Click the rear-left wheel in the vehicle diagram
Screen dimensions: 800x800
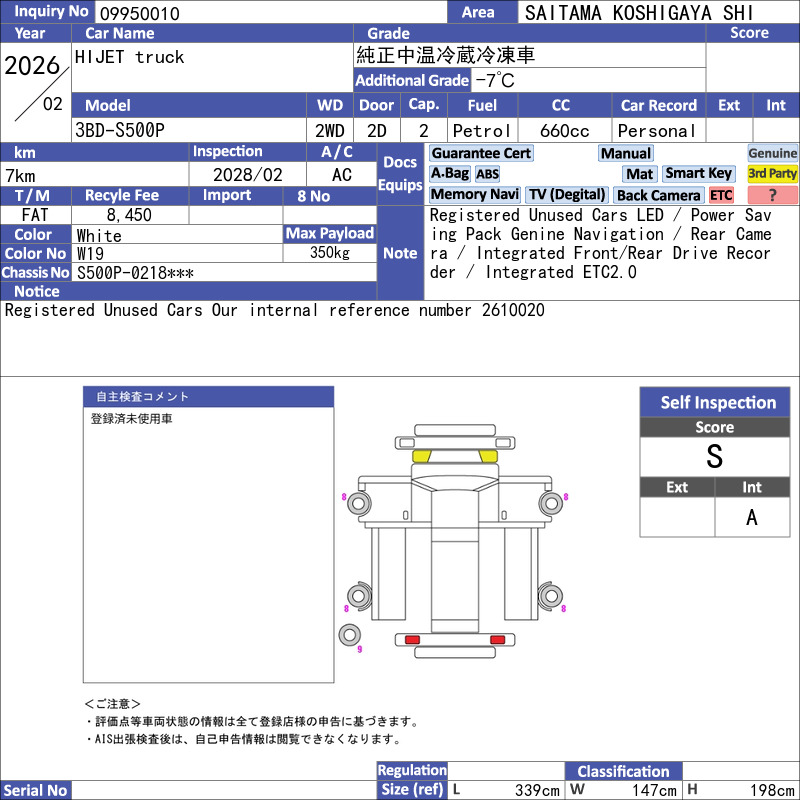click(x=359, y=595)
